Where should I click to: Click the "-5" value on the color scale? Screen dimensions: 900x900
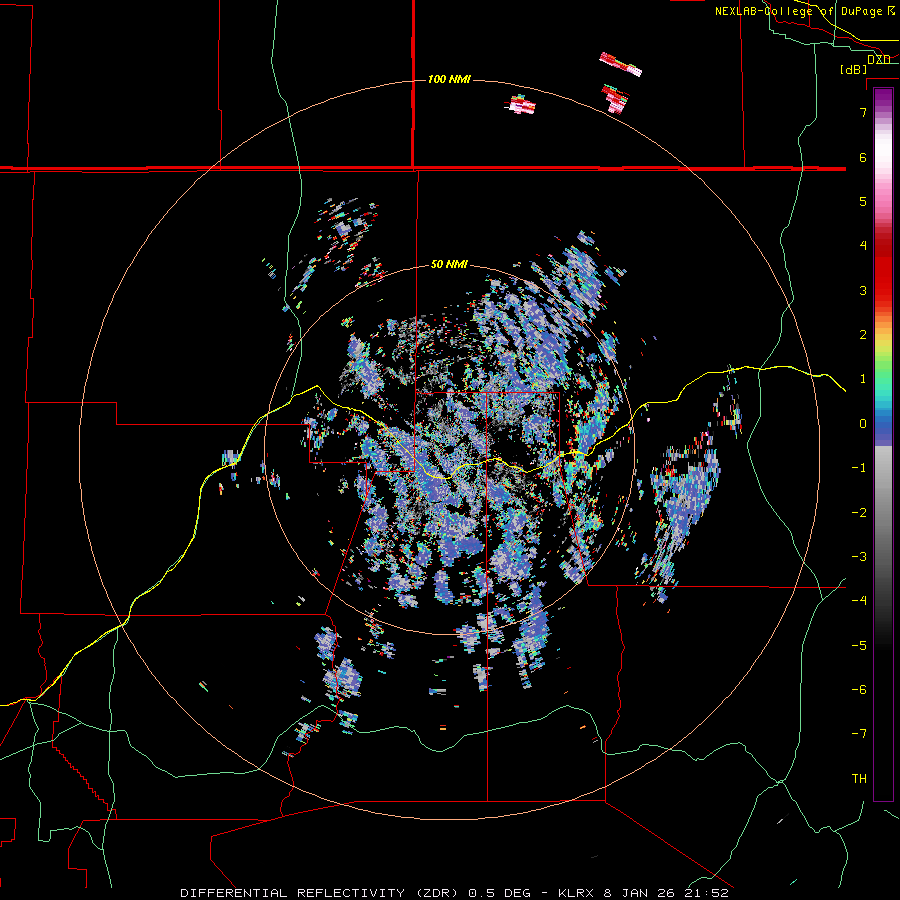[x=859, y=646]
